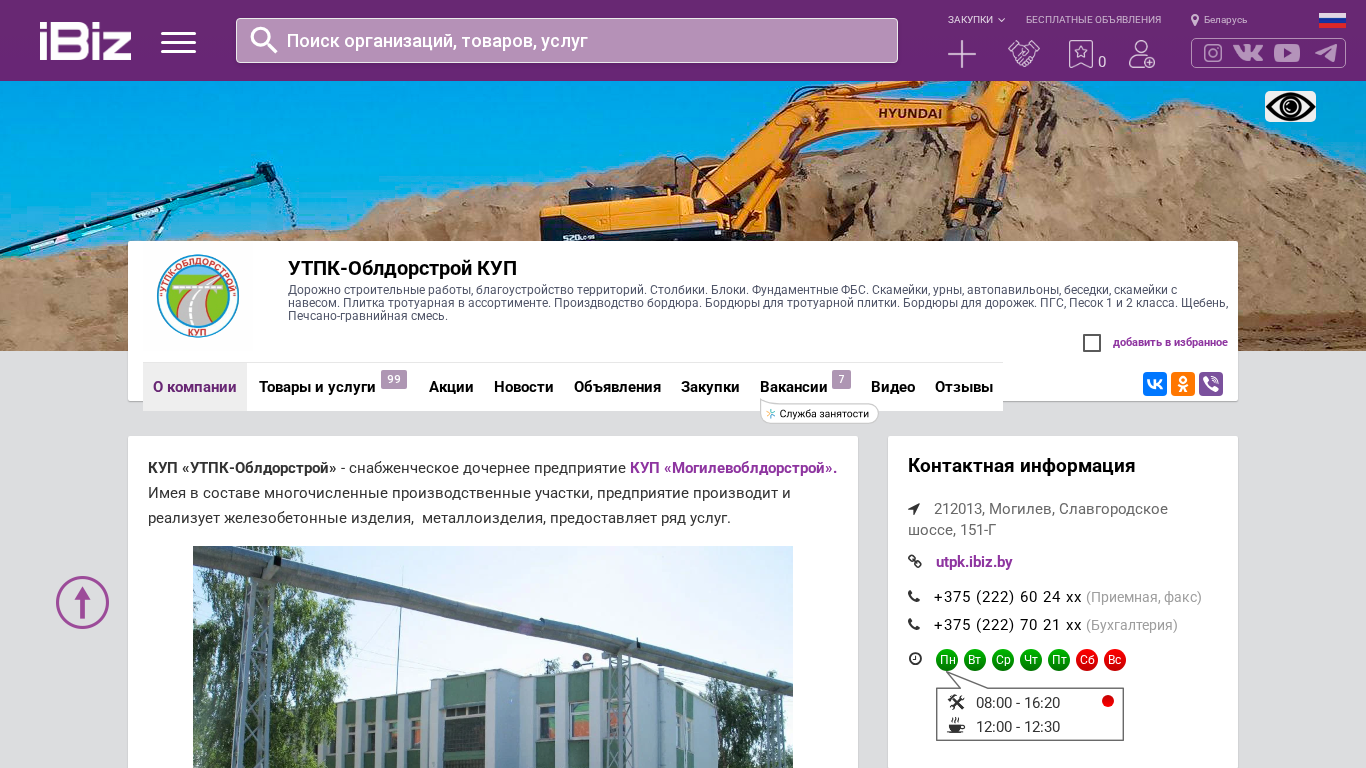Open 'Бесплатные объявления' link
The image size is (1366, 768).
[1093, 20]
